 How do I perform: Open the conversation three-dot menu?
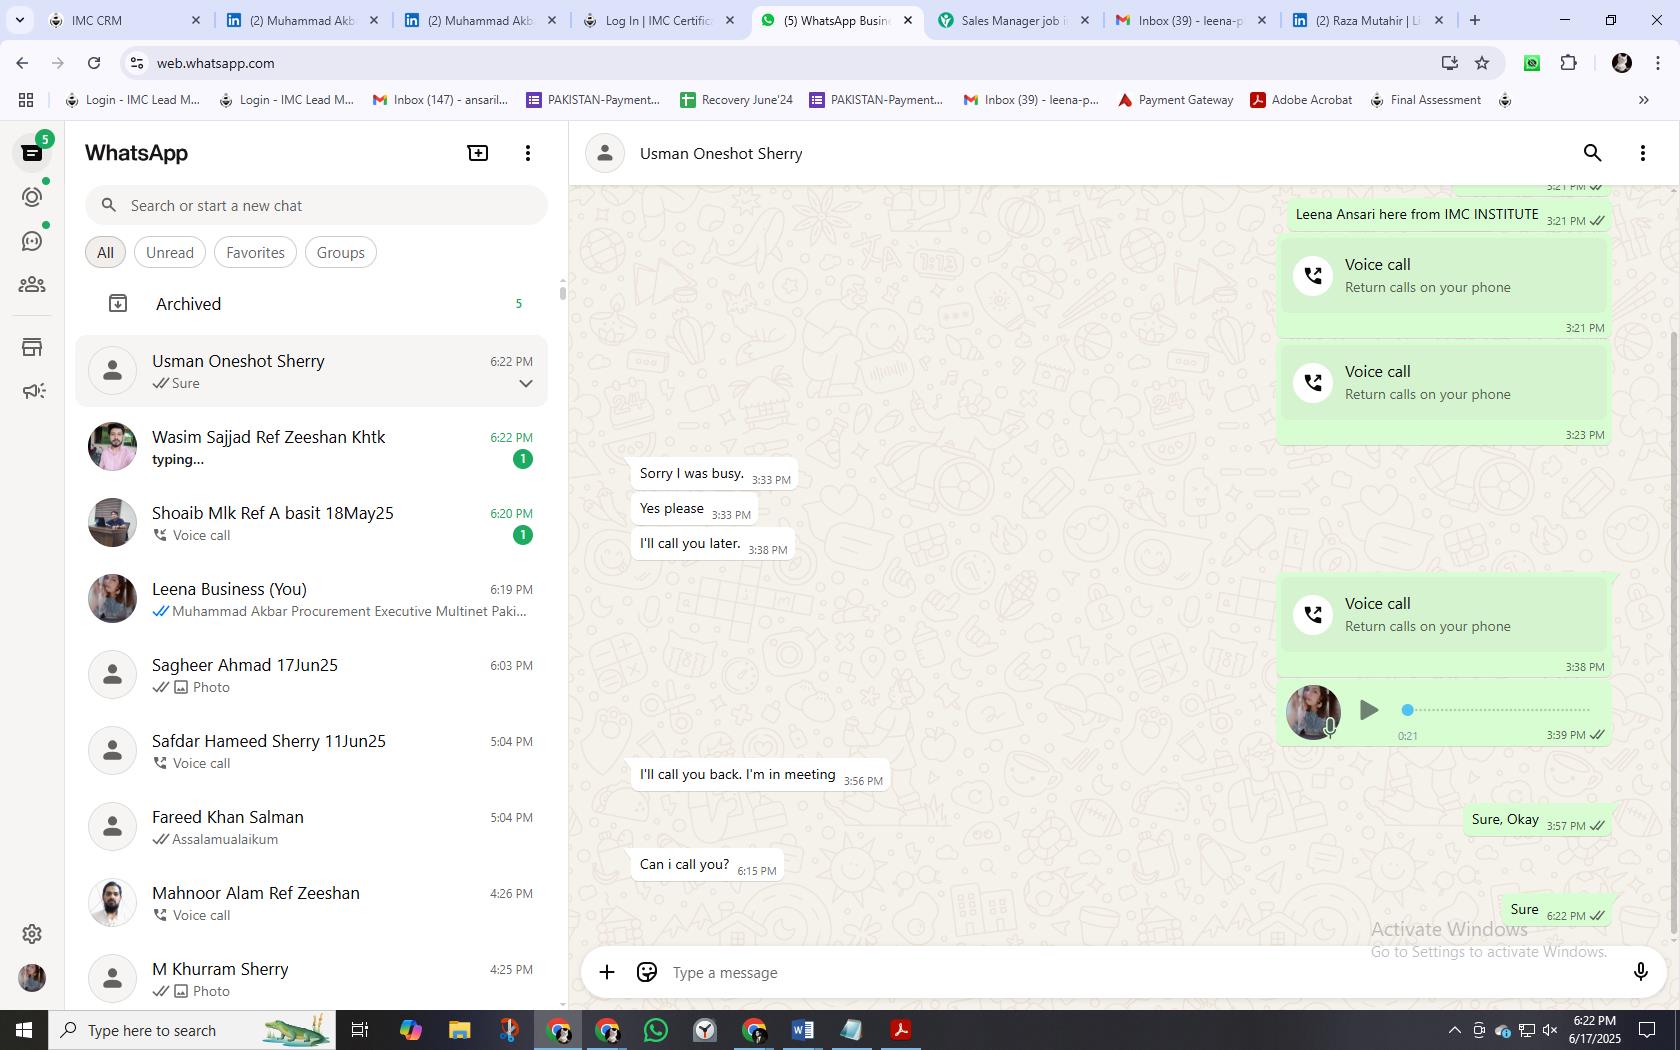point(1643,153)
